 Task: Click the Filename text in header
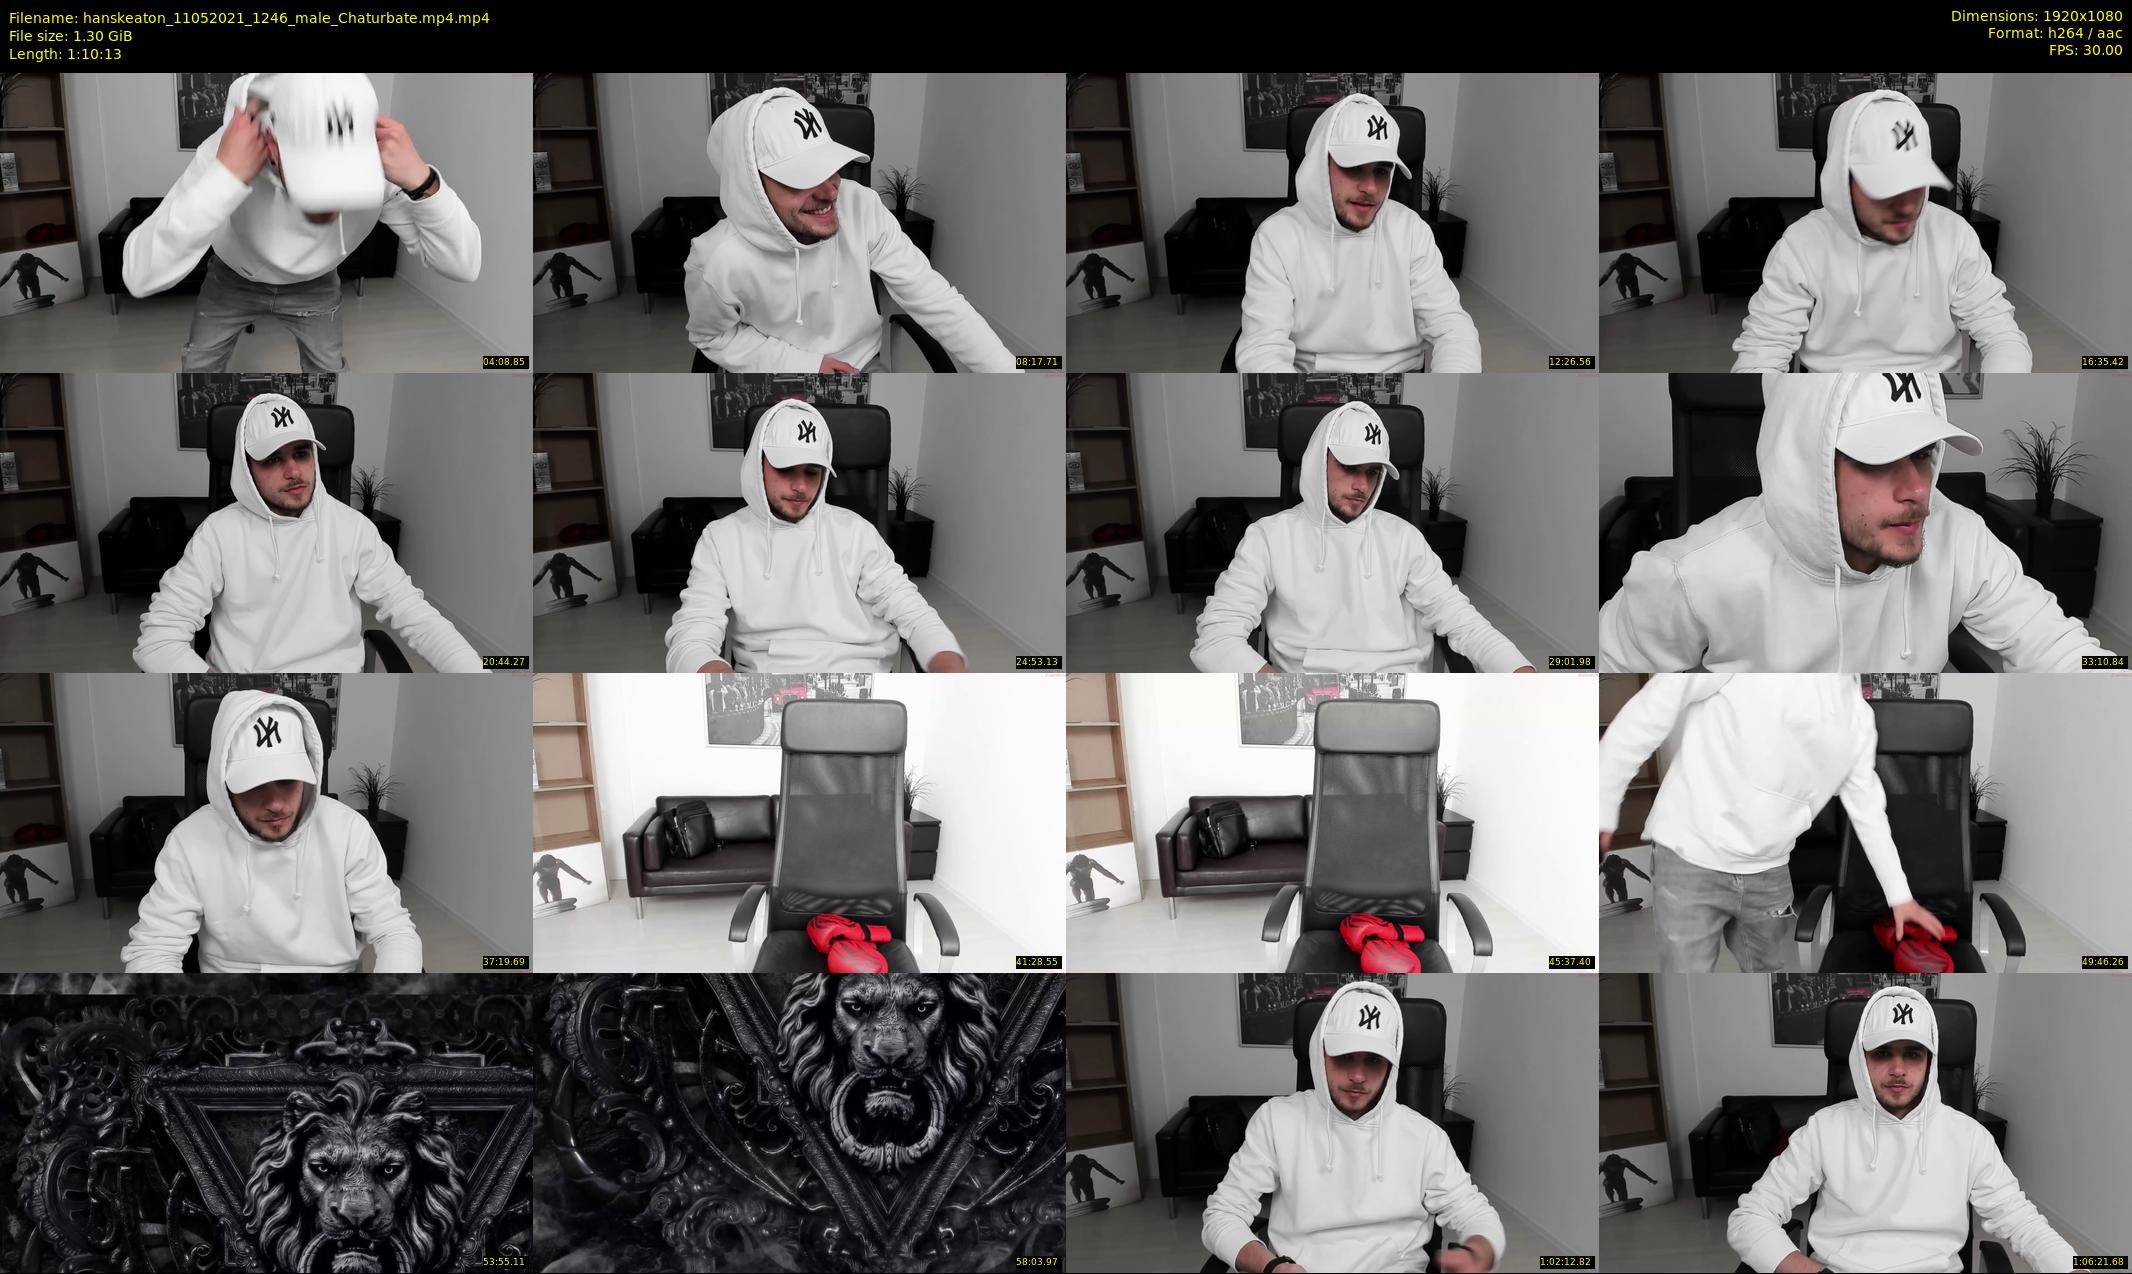tap(249, 17)
